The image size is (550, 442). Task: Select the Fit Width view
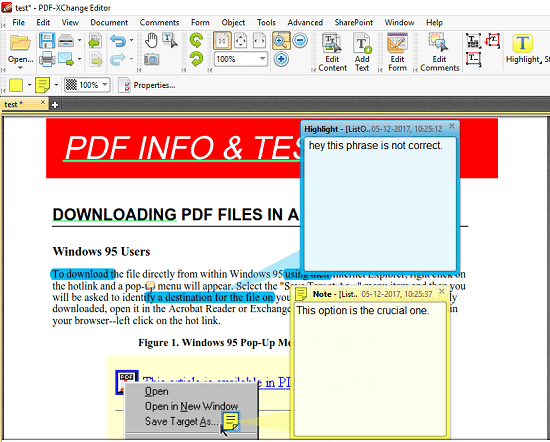pos(259,41)
